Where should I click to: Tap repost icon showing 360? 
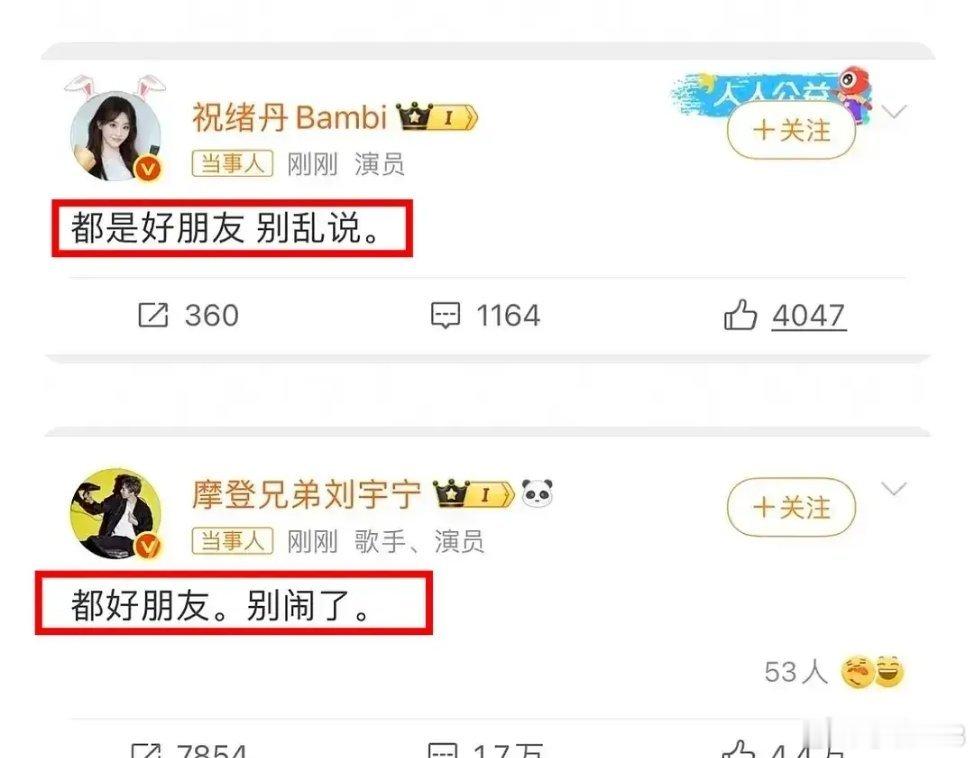153,315
